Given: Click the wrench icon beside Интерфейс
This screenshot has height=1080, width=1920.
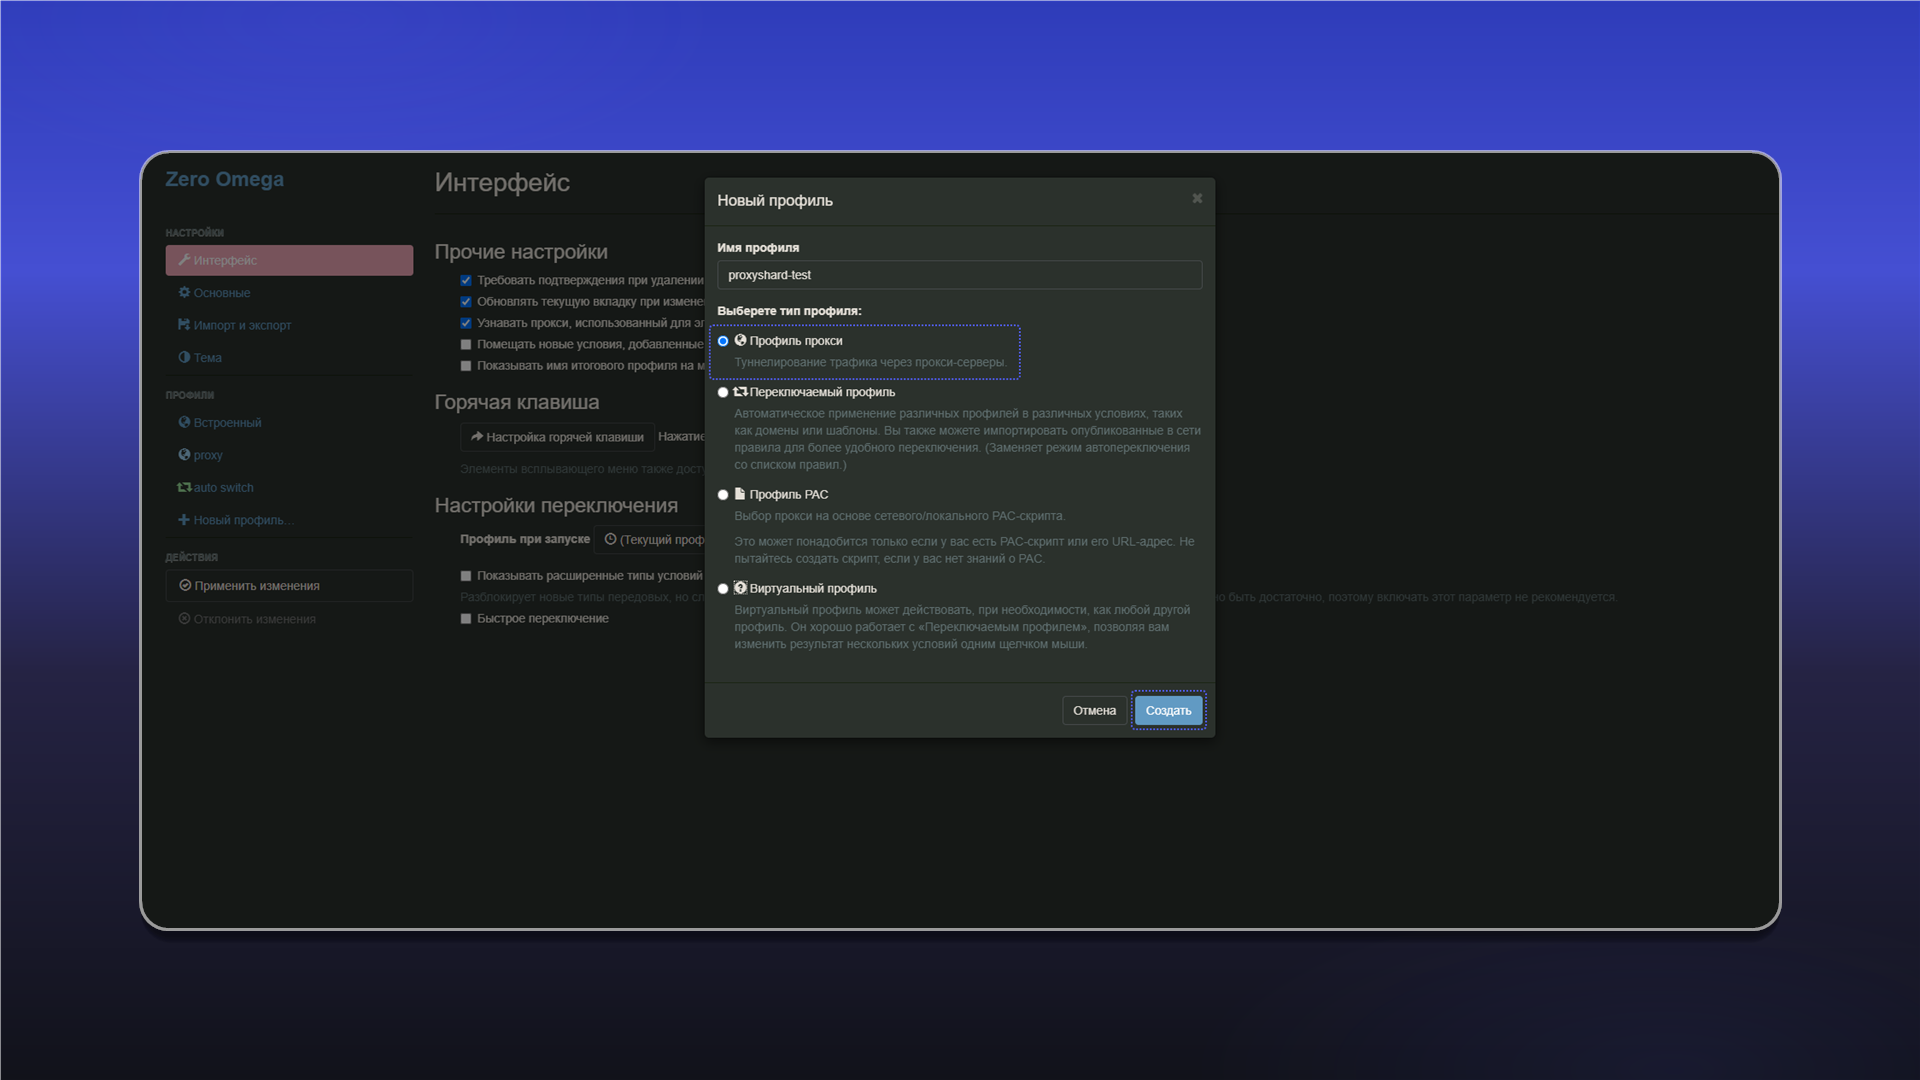Looking at the screenshot, I should [184, 260].
